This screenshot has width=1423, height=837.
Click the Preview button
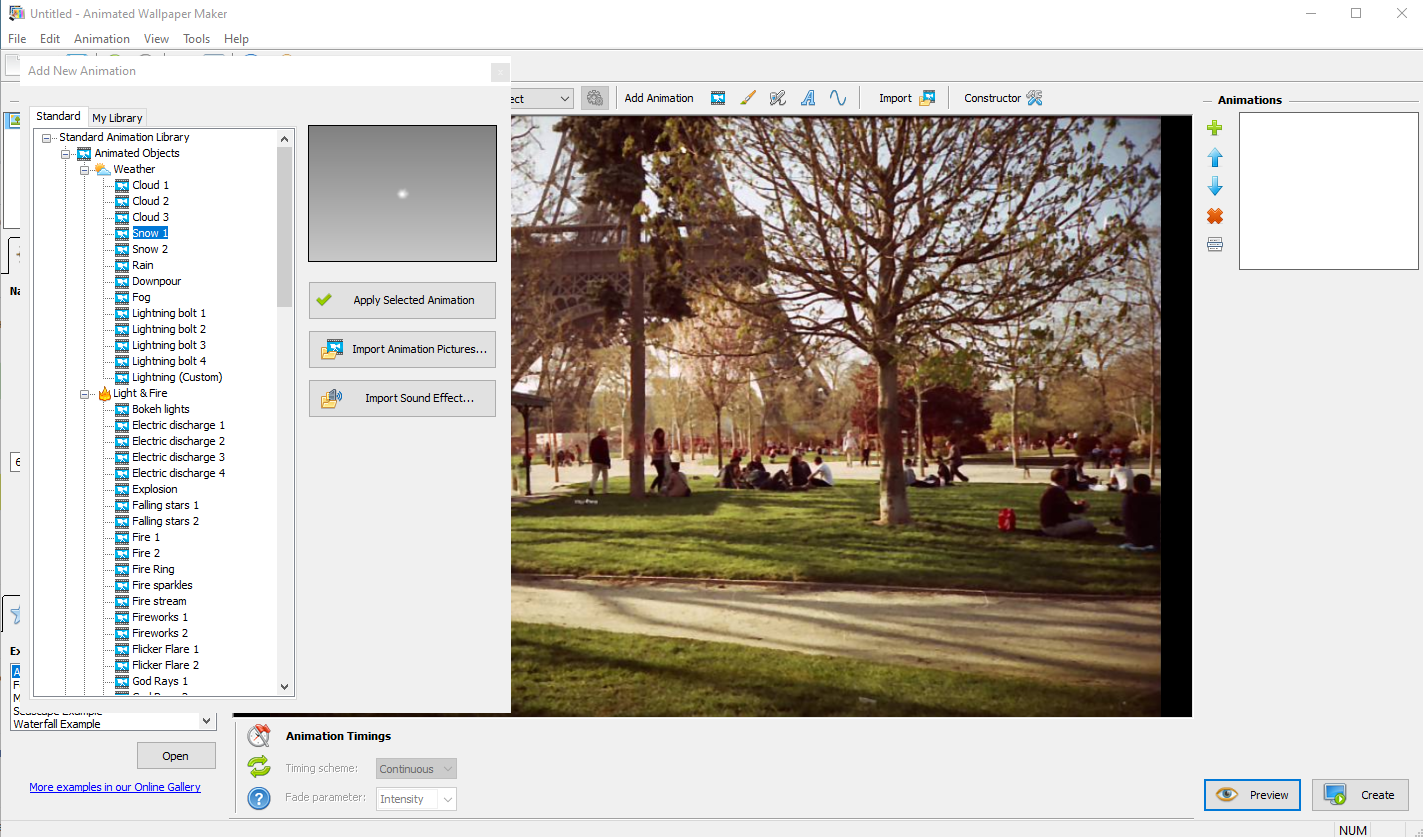1252,795
